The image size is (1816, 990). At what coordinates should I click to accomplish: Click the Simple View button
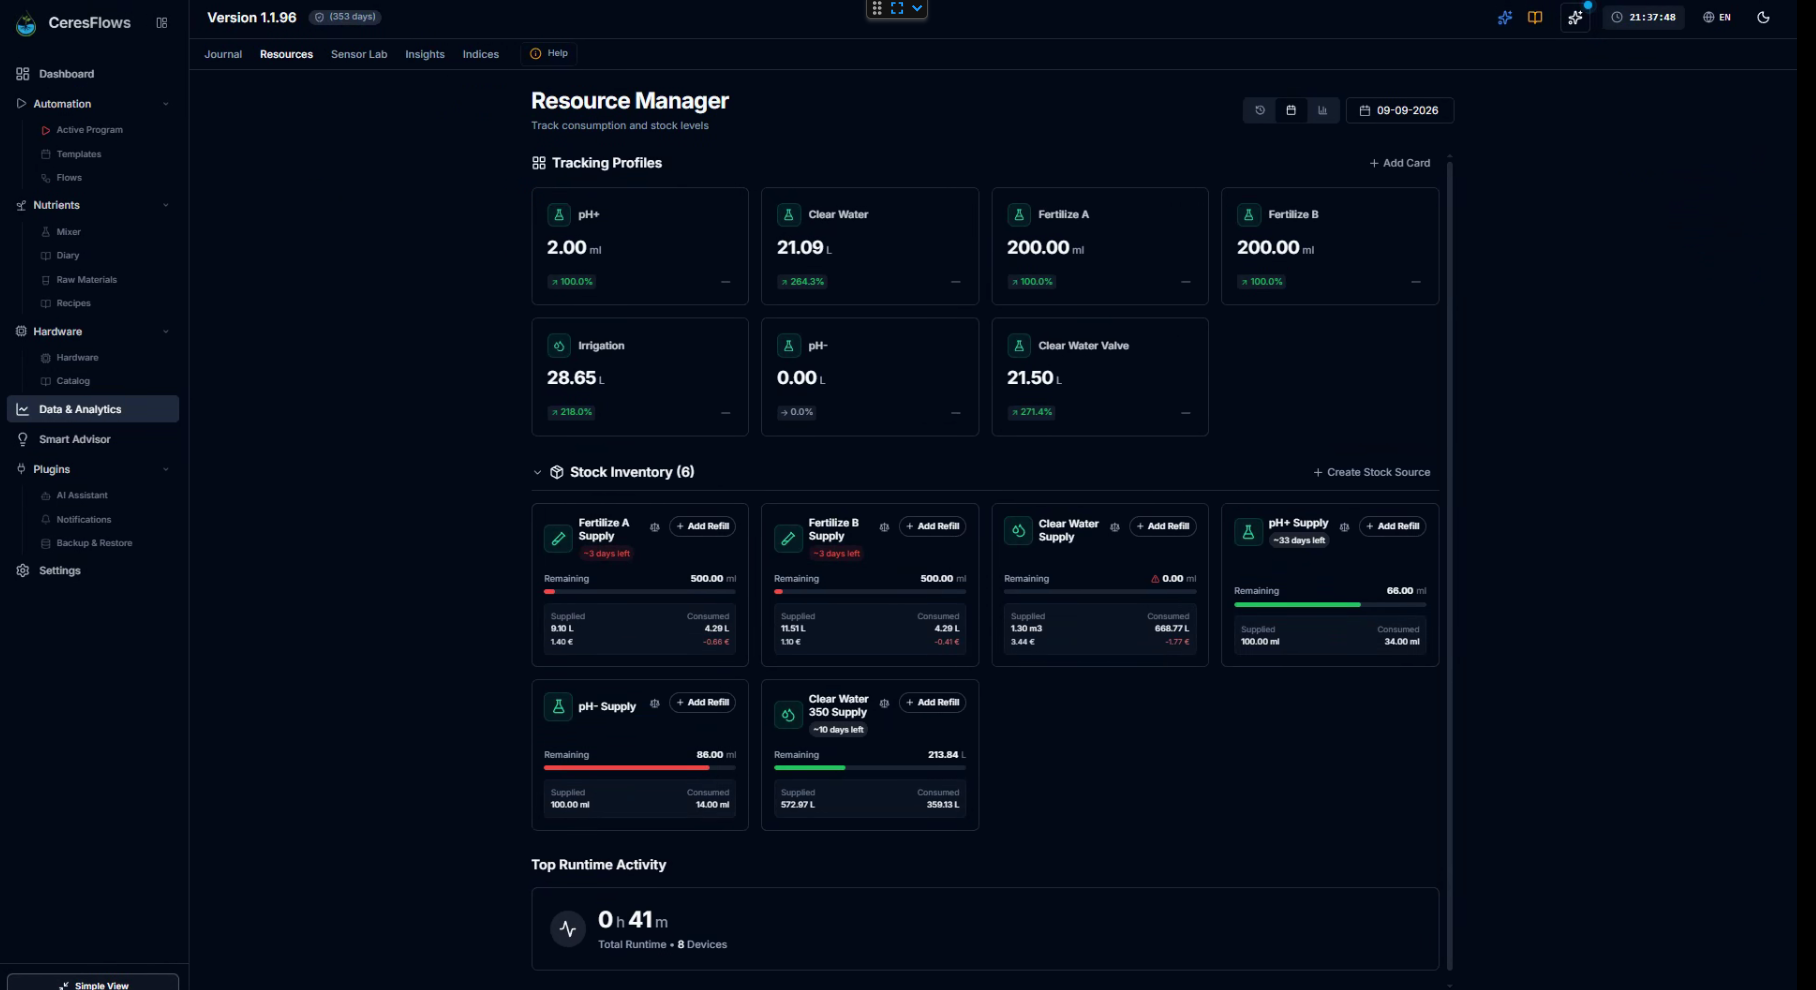[x=93, y=984]
